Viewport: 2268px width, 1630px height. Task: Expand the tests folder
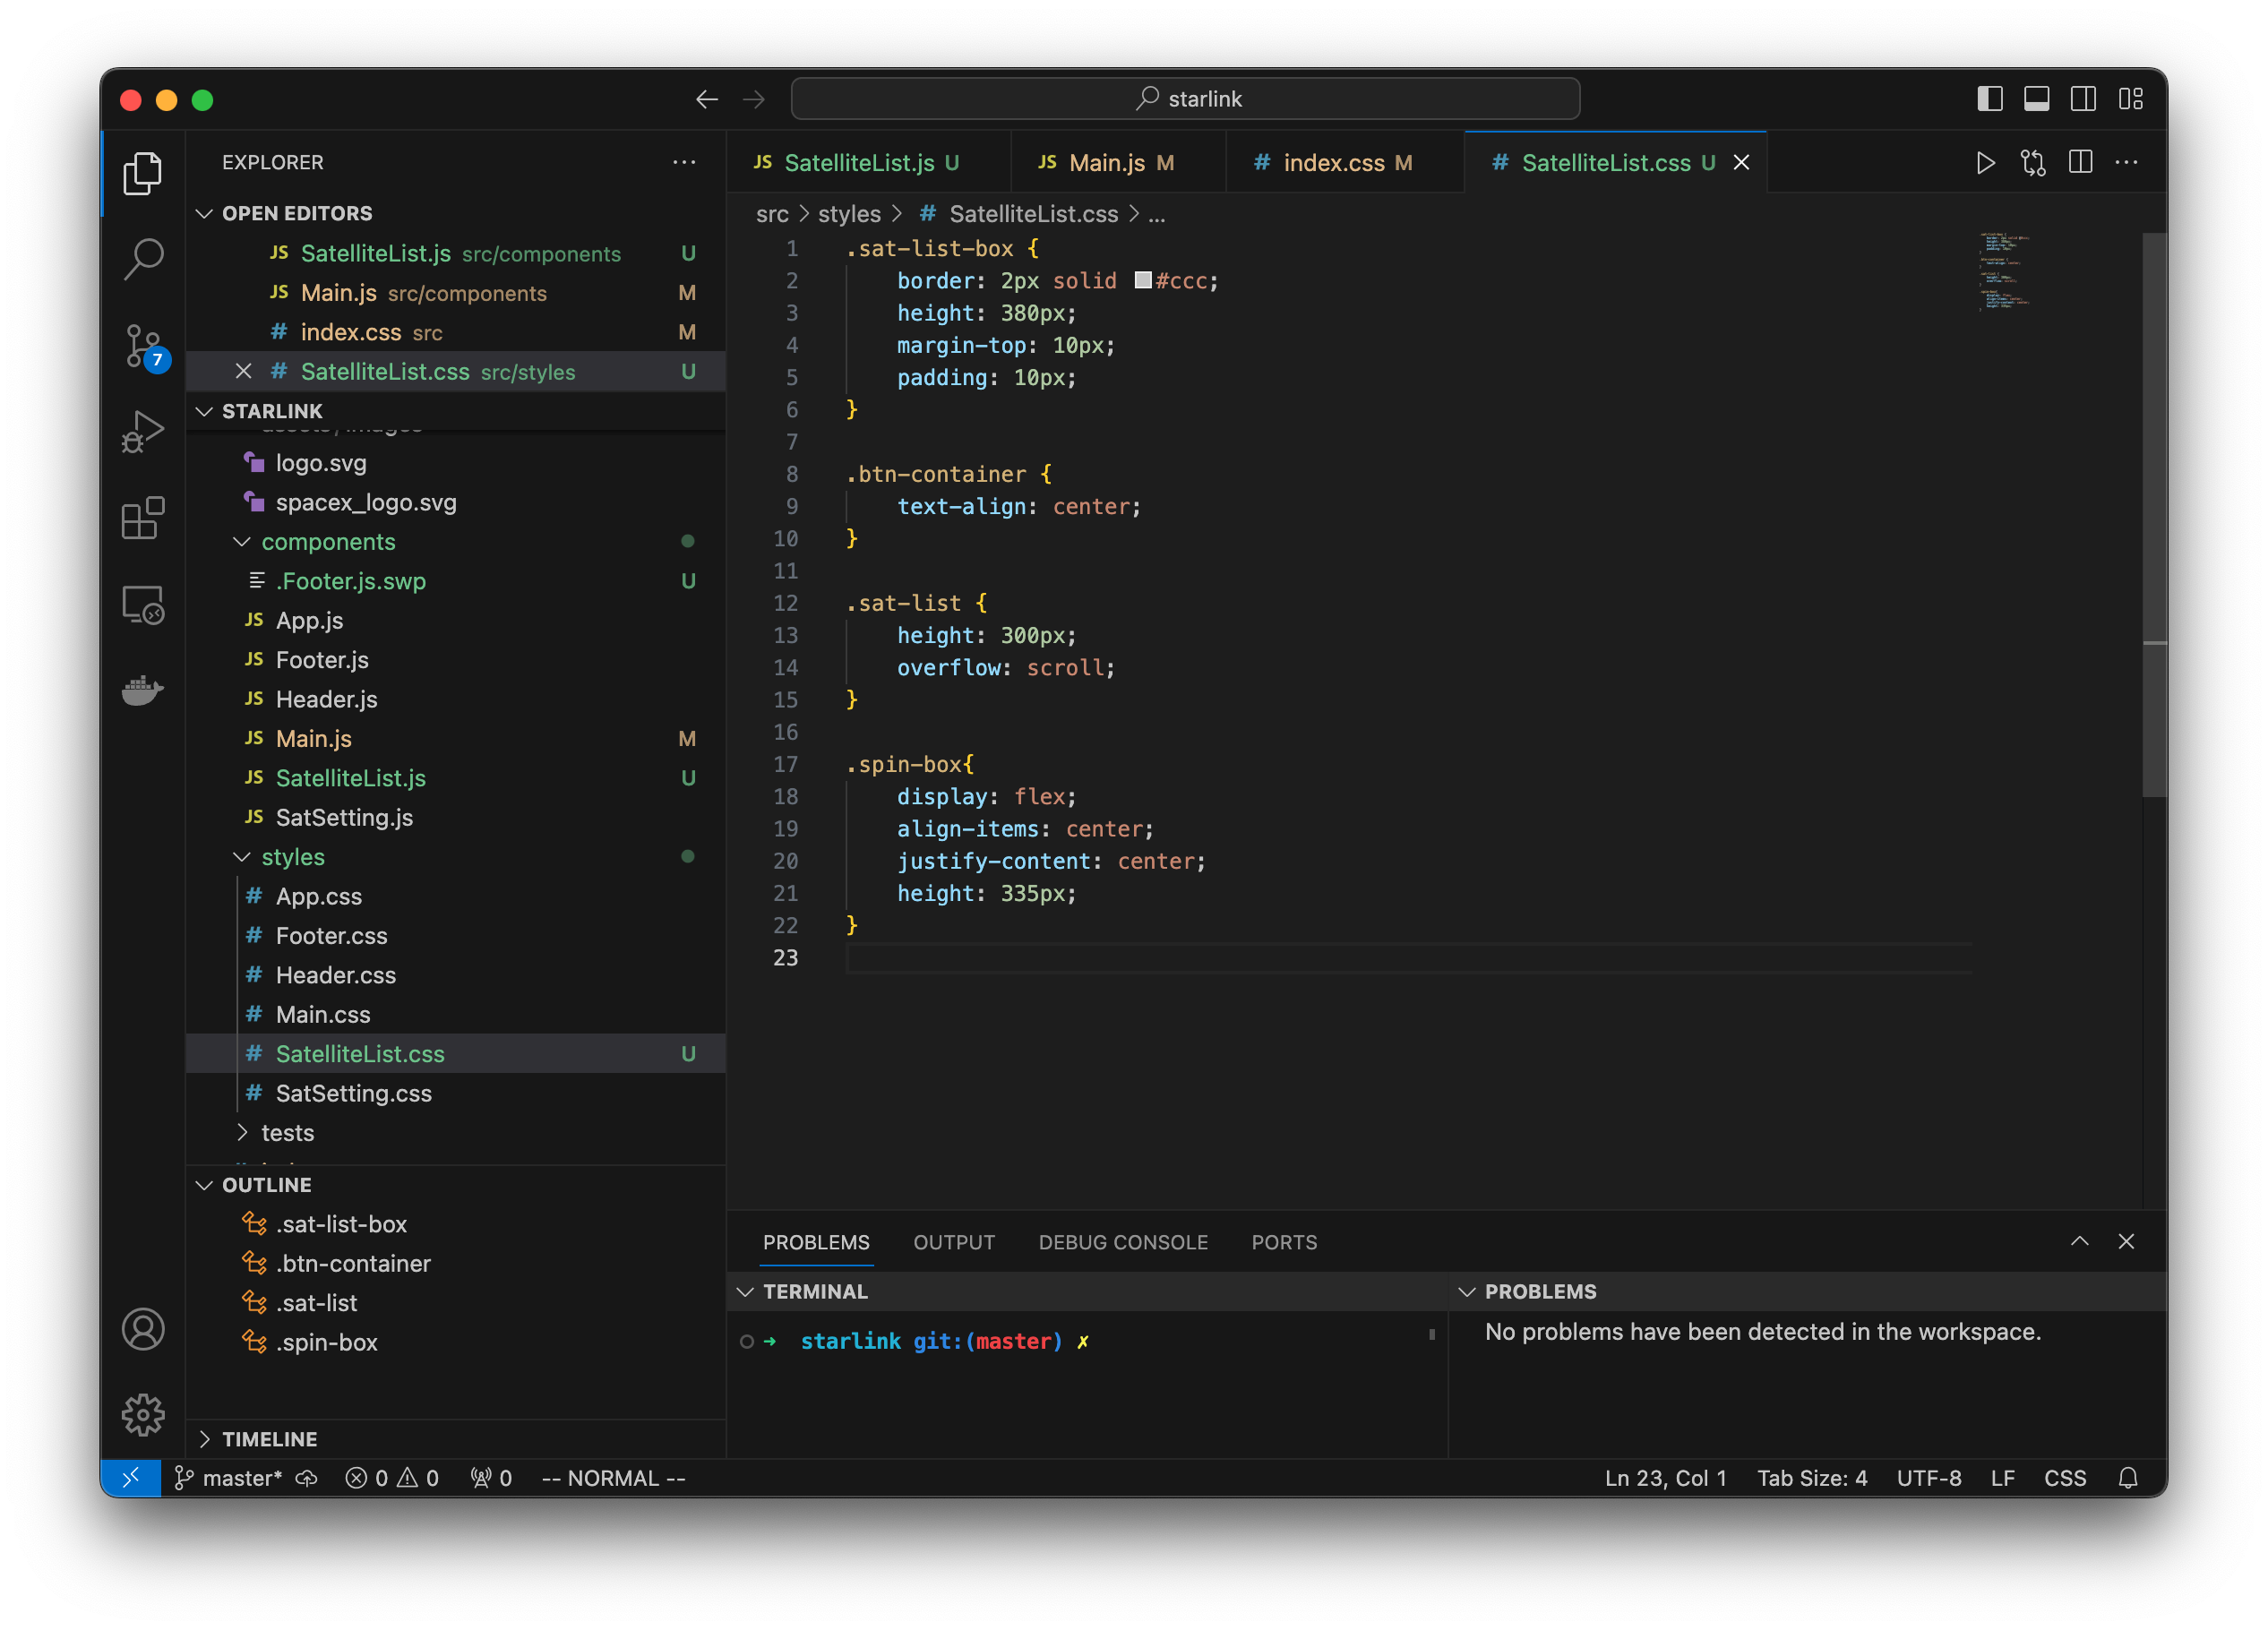(x=287, y=1133)
